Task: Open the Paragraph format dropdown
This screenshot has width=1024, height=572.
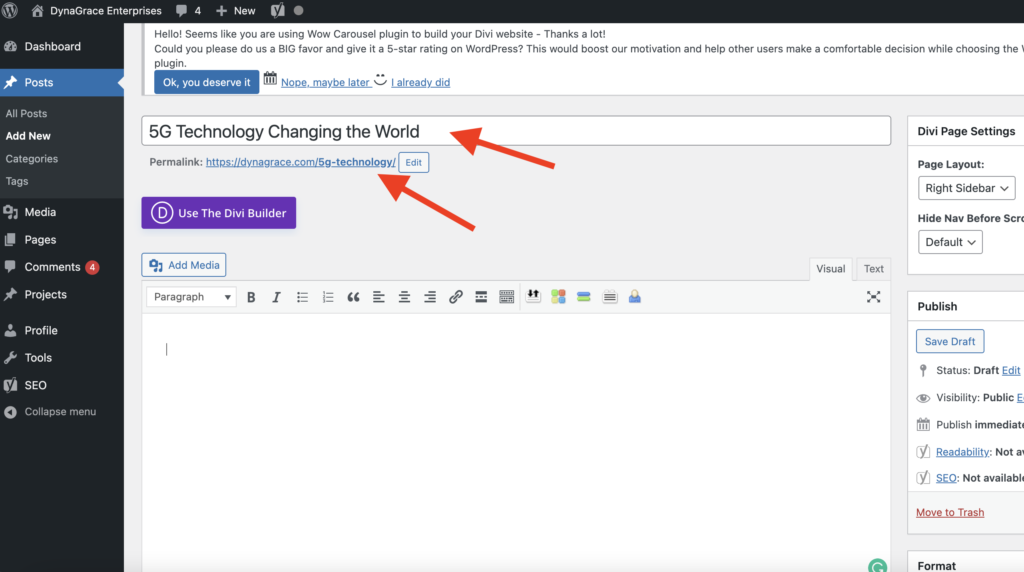Action: click(x=192, y=297)
